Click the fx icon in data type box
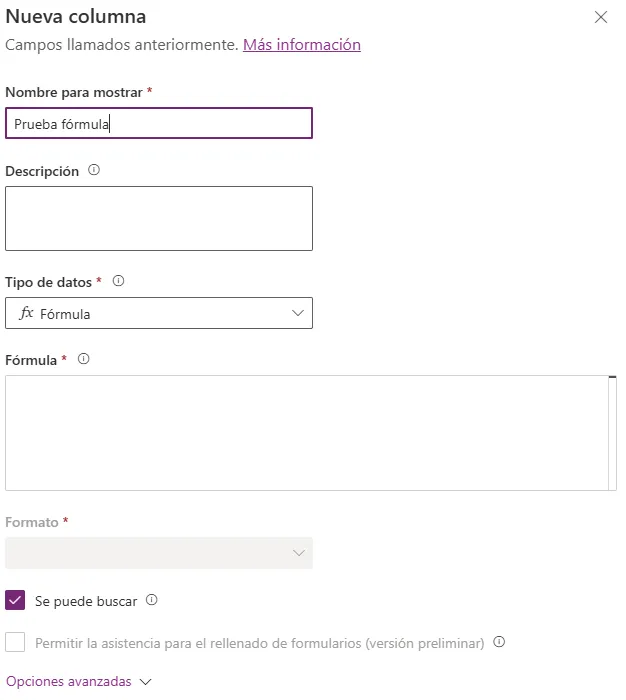The image size is (626, 700). pos(26,313)
